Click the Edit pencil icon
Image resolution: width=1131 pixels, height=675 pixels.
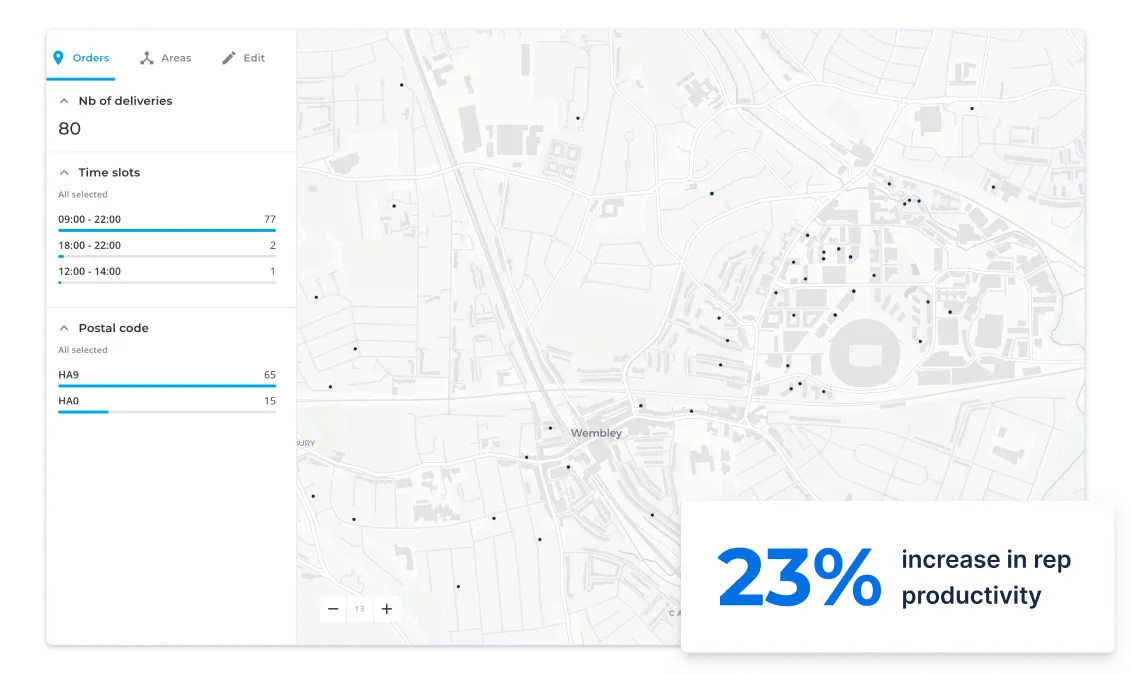point(229,58)
